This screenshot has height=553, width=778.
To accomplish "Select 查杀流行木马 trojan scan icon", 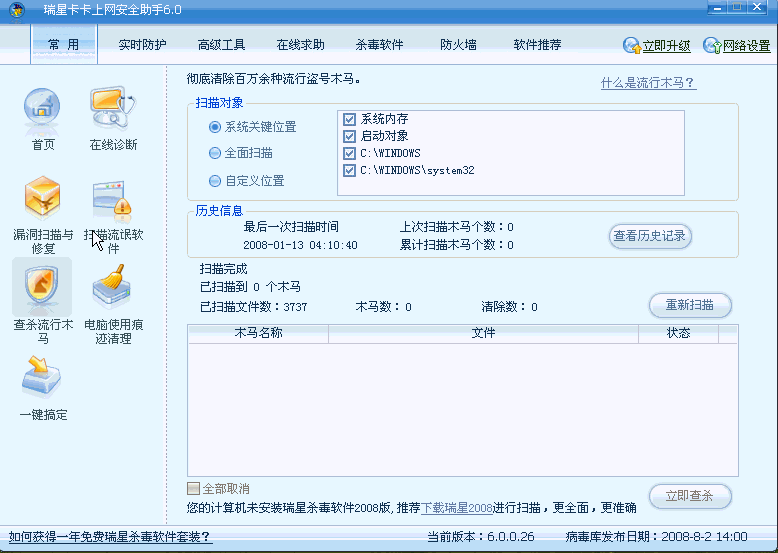I will click(42, 286).
